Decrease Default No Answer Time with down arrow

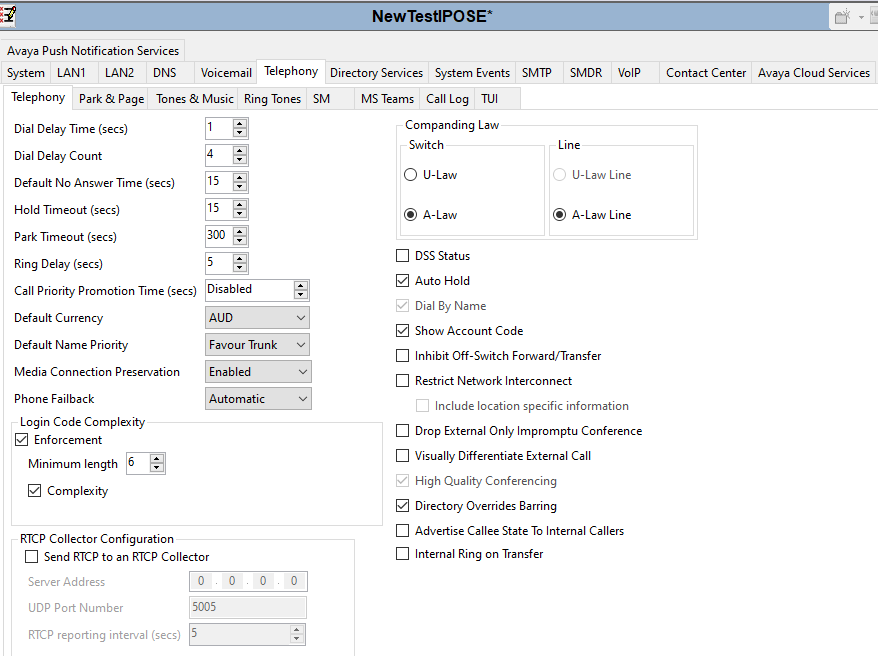coord(240,186)
